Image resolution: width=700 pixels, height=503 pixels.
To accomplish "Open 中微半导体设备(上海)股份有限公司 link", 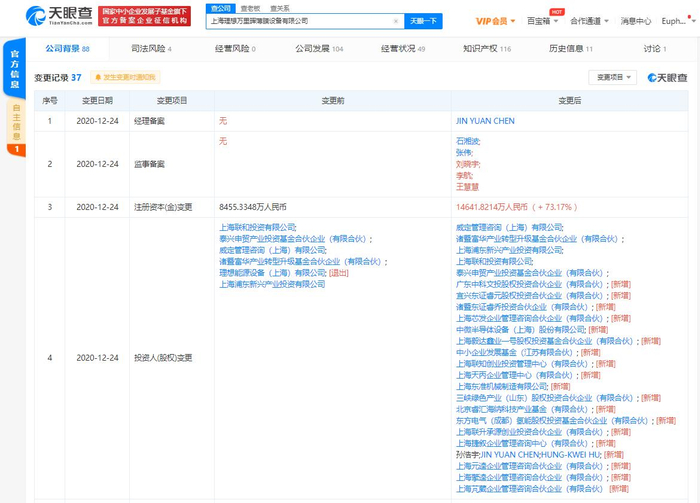I will tap(520, 330).
